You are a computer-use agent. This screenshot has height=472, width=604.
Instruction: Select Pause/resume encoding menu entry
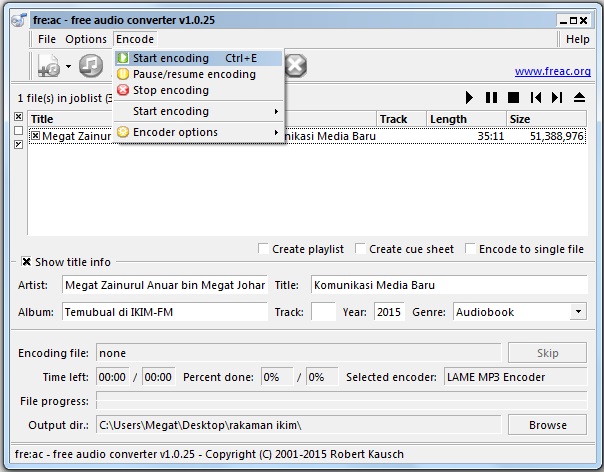coord(194,74)
